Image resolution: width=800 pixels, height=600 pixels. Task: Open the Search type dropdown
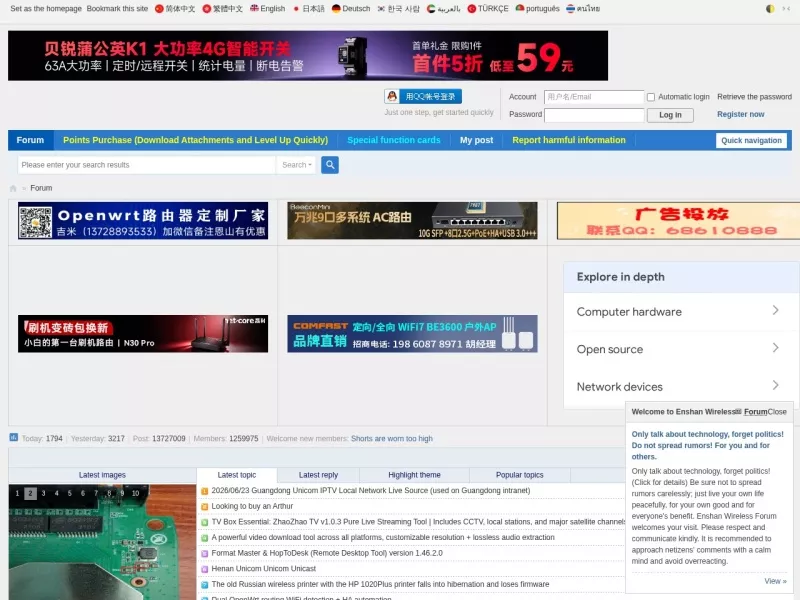(296, 165)
